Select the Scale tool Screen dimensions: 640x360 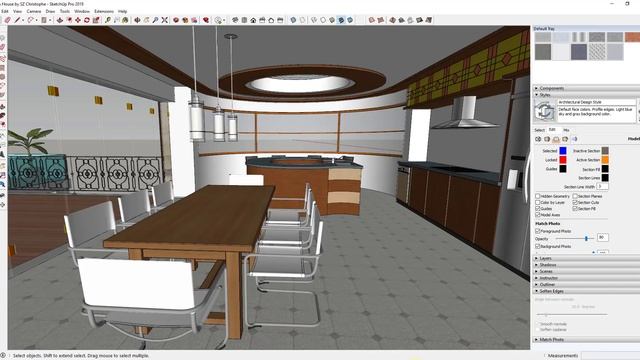point(96,20)
